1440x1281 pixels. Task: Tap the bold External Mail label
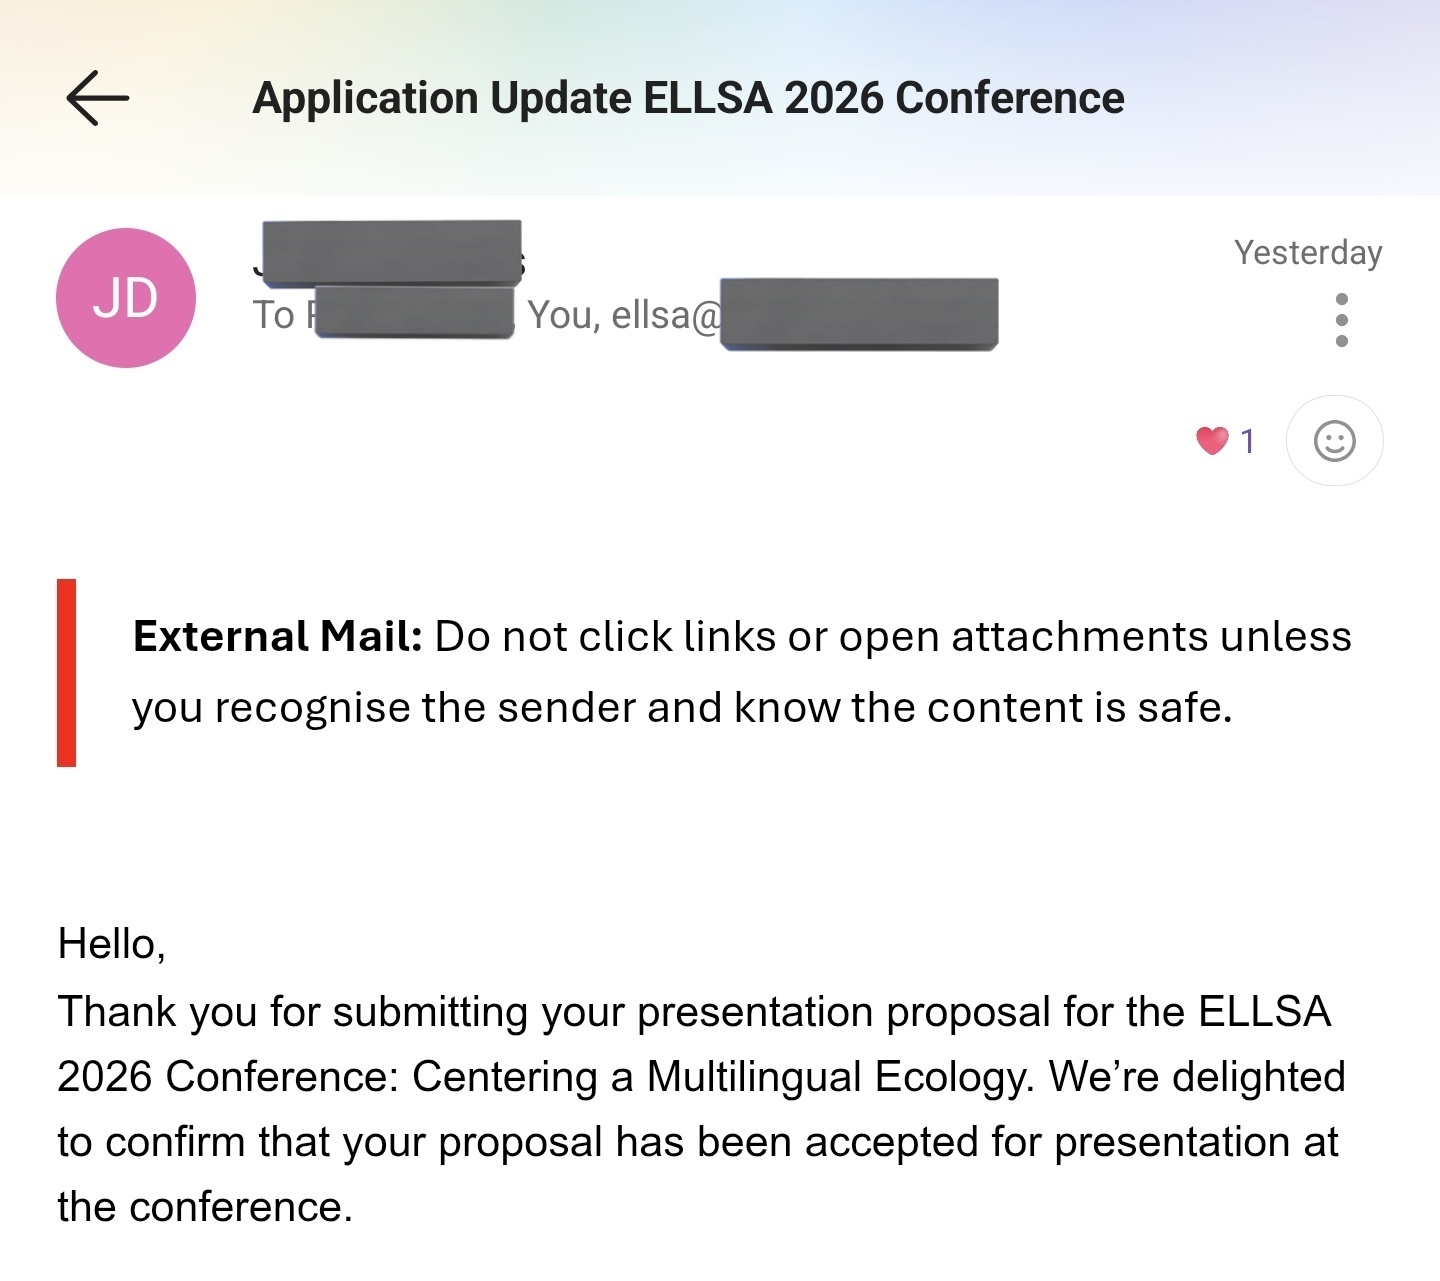click(x=277, y=637)
